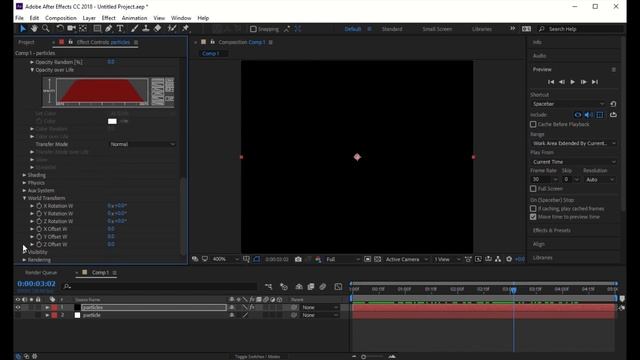Image resolution: width=640 pixels, height=360 pixels.
Task: Open the Effects & Presets panel
Action: point(551,230)
